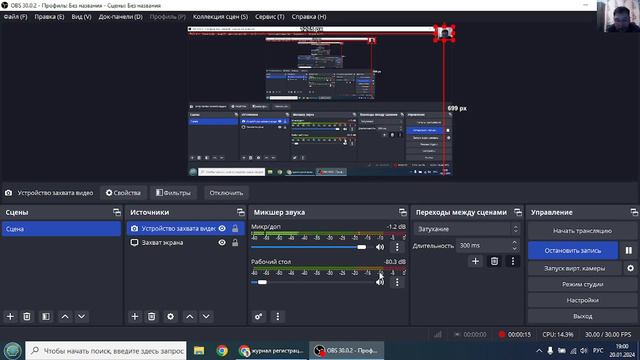This screenshot has height=360, width=640.
Task: Open the Вид menu
Action: [81, 17]
